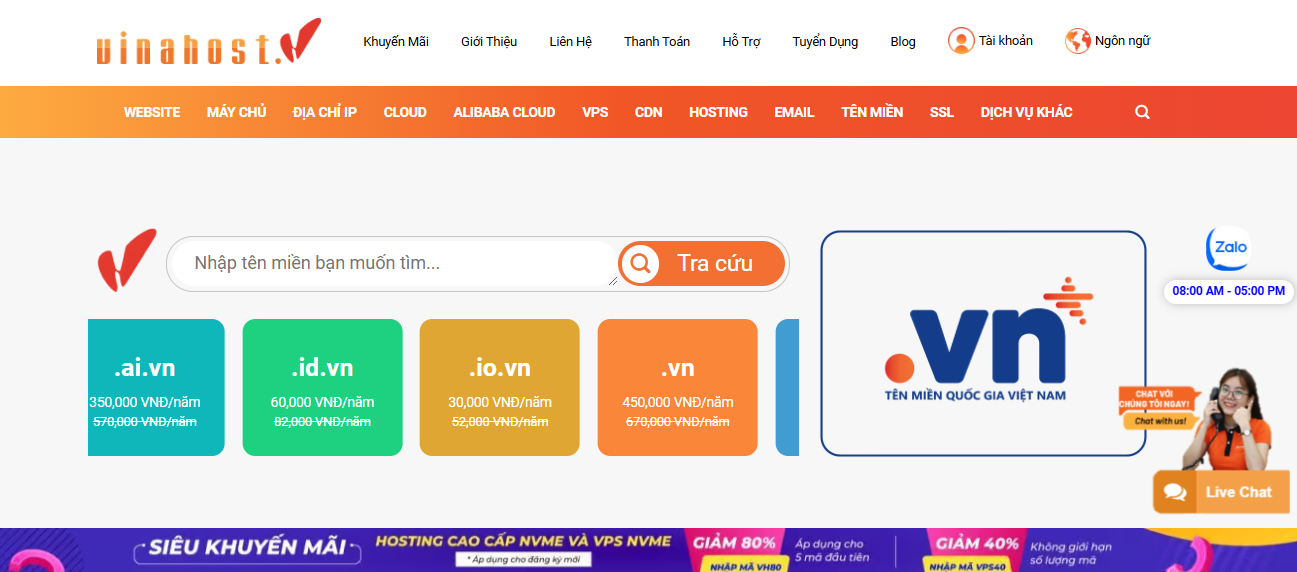
Task: Click the 350,000 VNĐ/năm price text
Action: [x=145, y=402]
